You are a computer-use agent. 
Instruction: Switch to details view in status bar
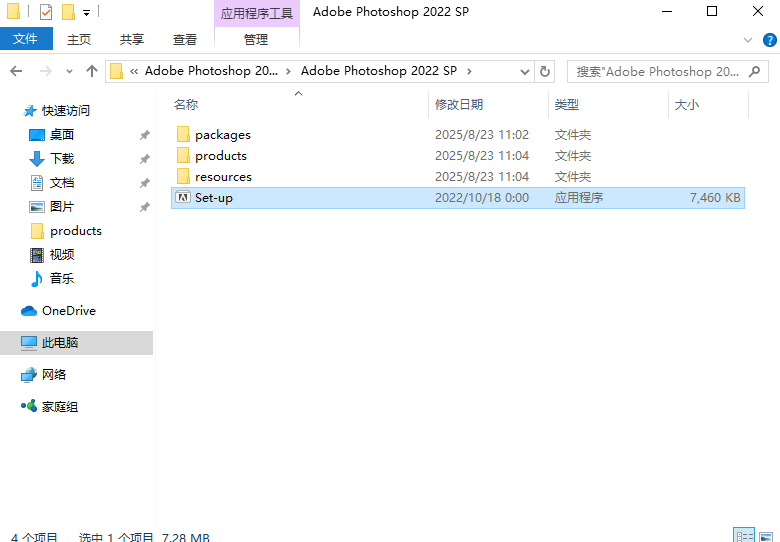(744, 536)
